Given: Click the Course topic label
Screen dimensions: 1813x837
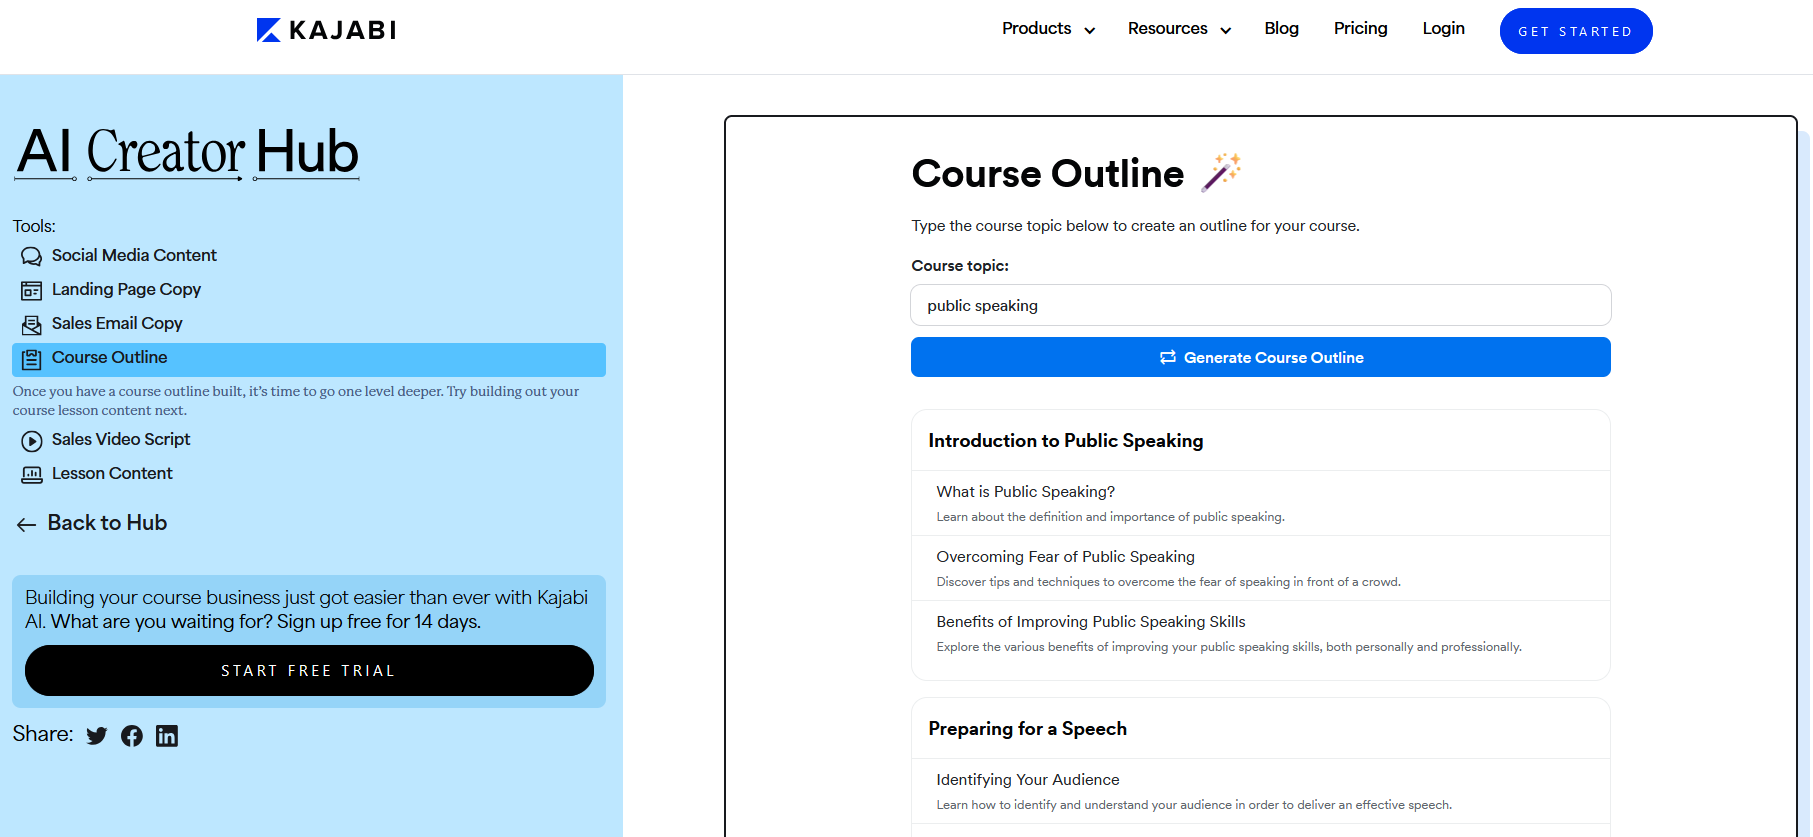Looking at the screenshot, I should [x=960, y=266].
